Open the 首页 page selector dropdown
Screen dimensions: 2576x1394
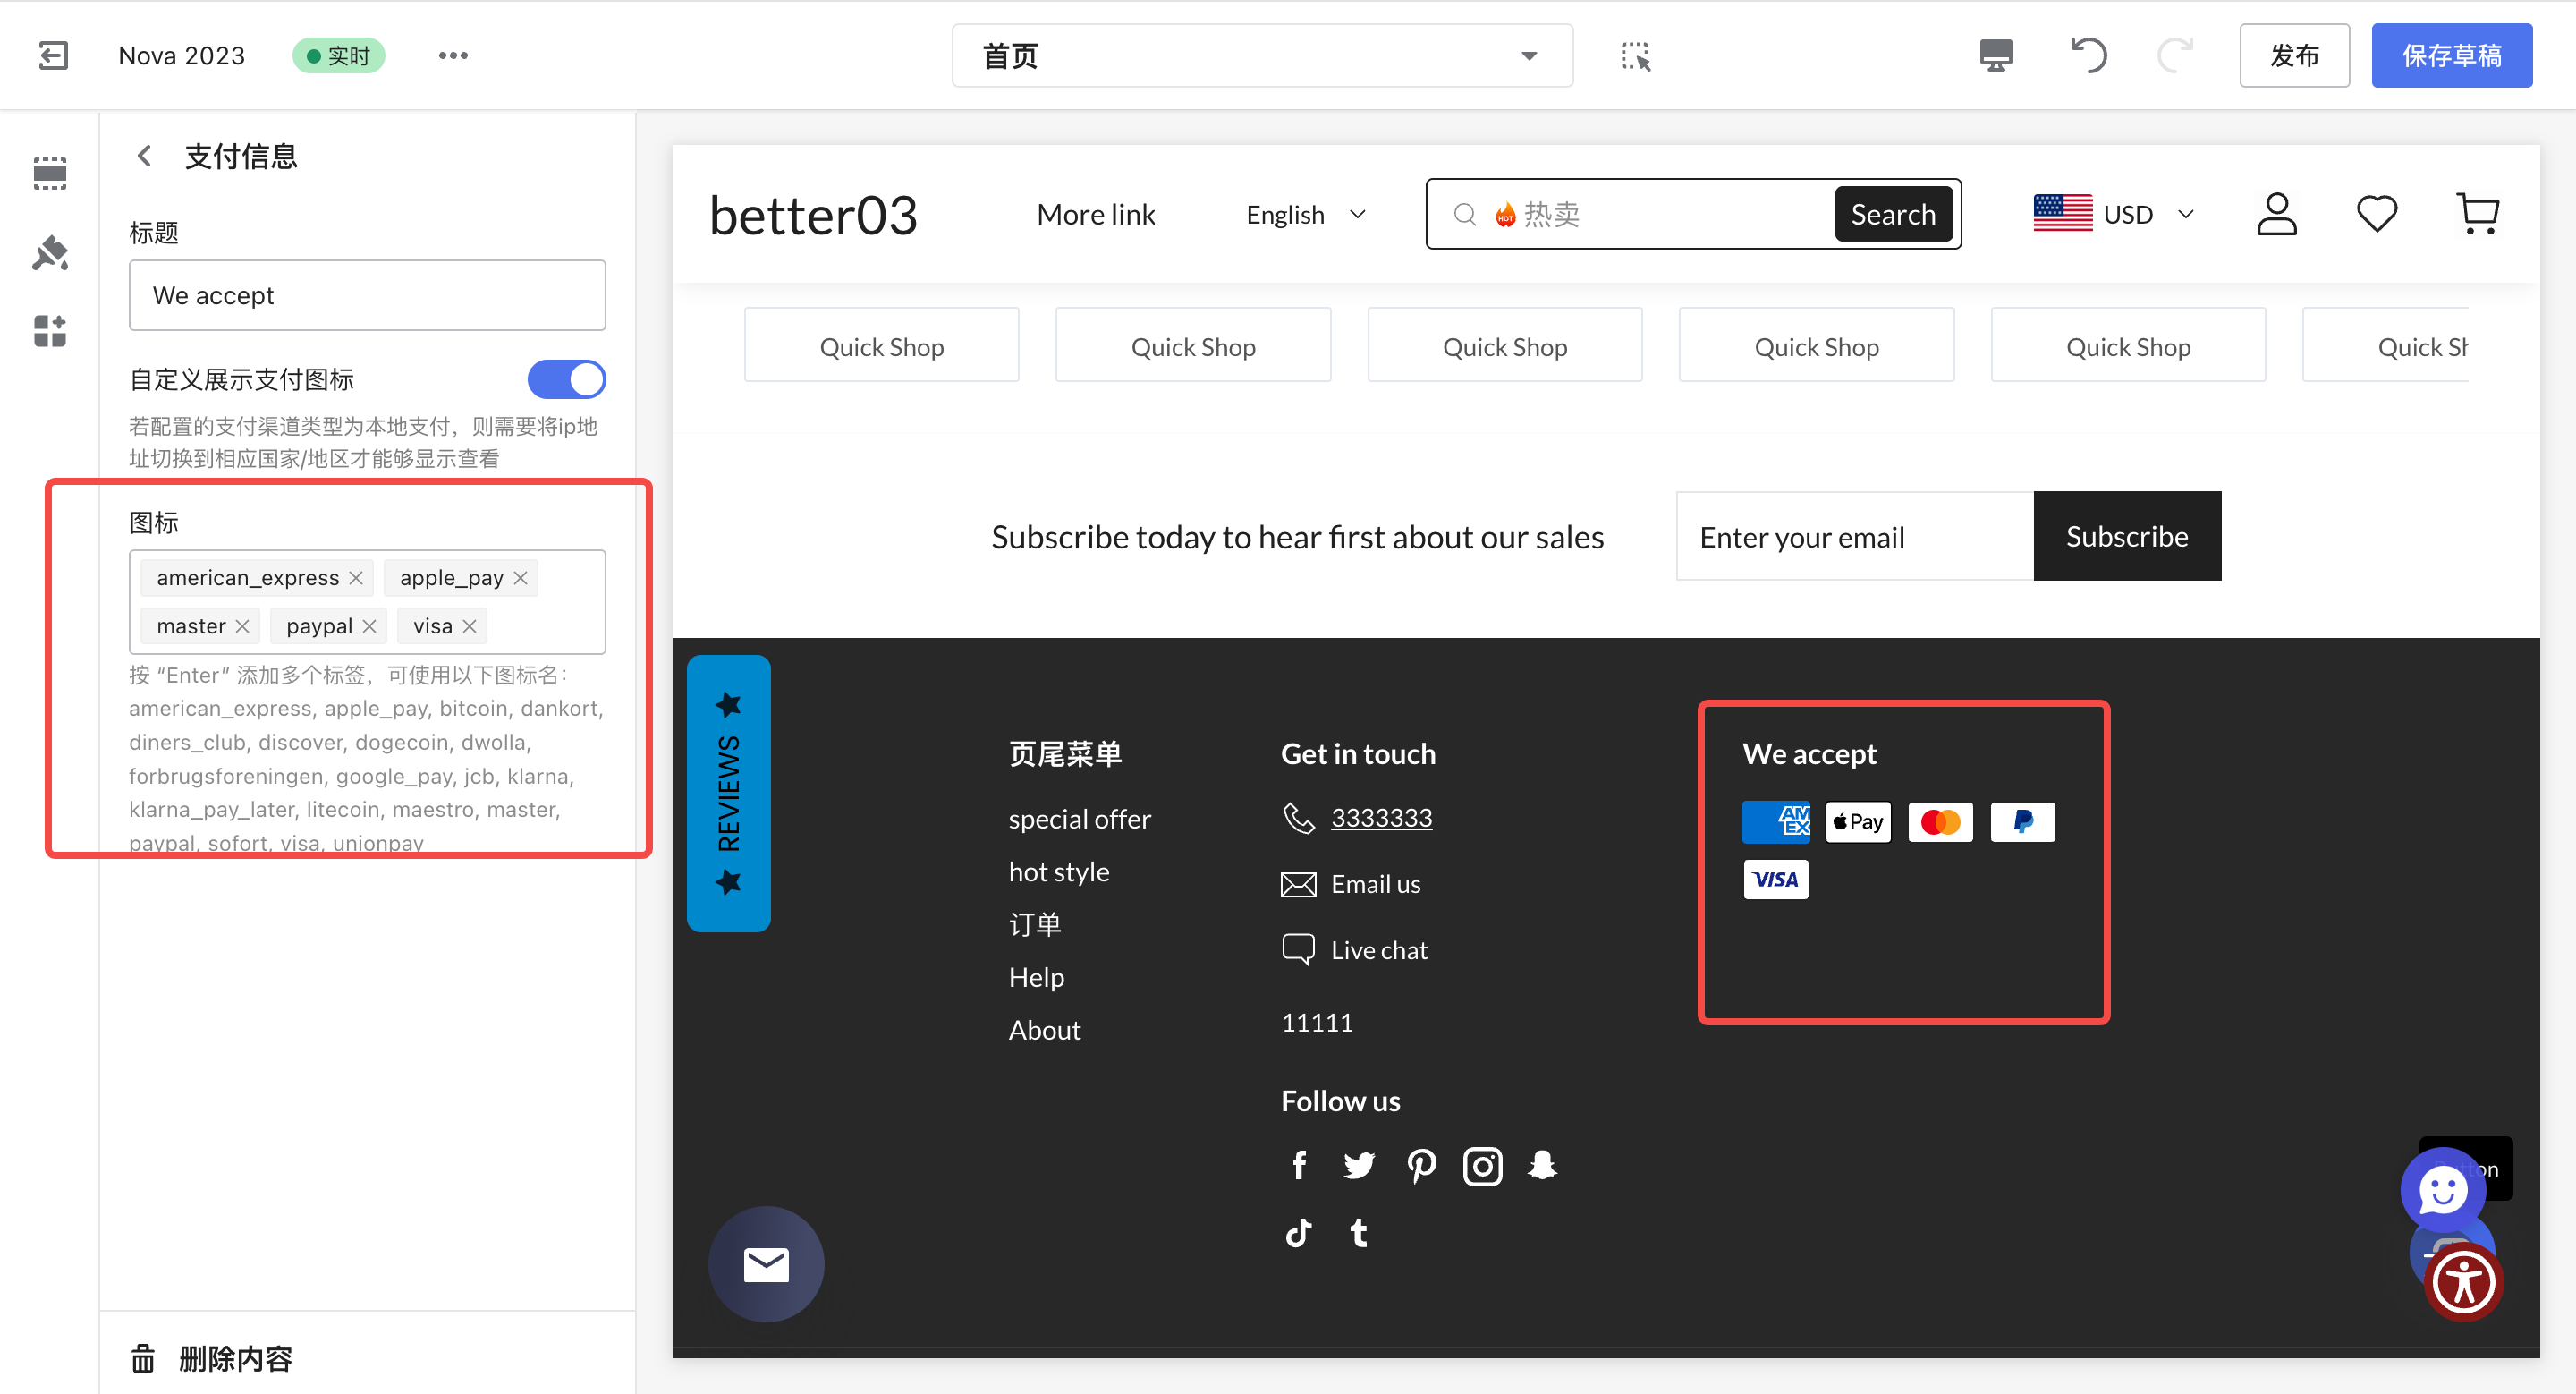coord(1262,56)
